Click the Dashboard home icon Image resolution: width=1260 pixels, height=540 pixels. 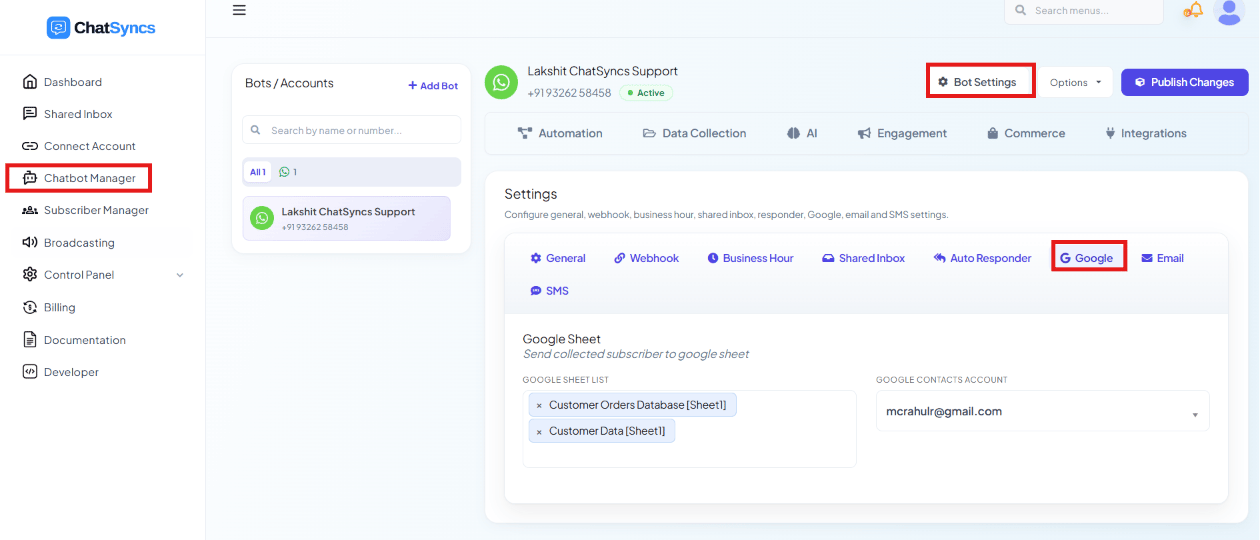tap(30, 82)
